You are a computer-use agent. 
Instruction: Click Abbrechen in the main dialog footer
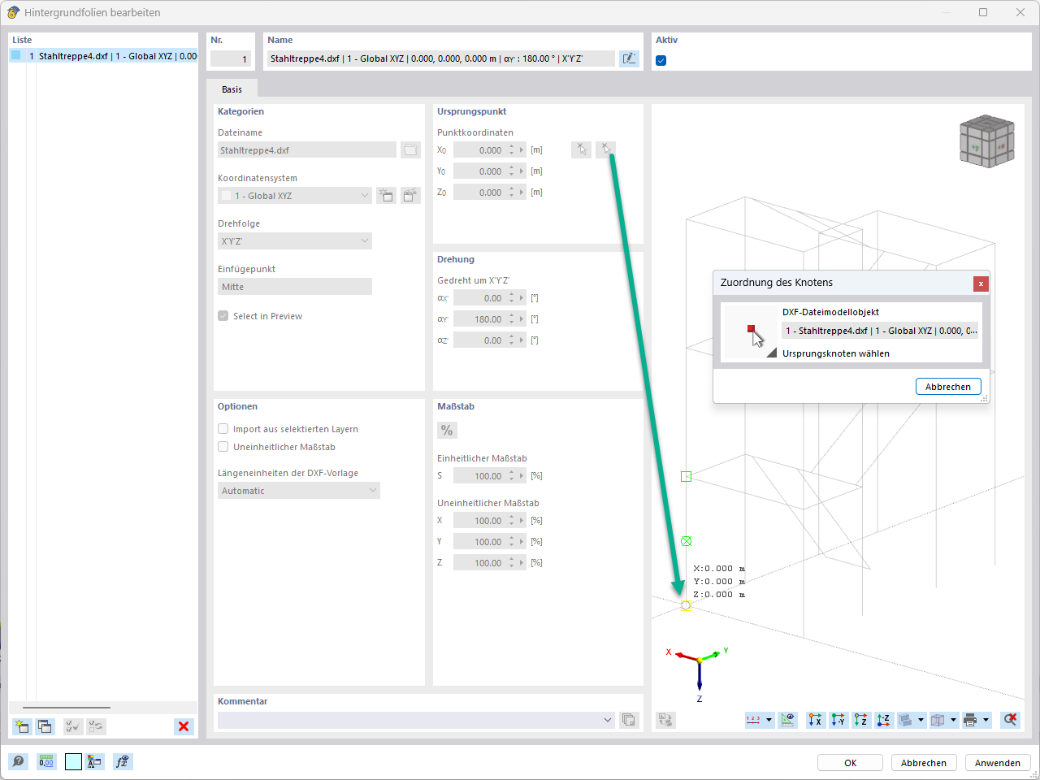924,763
